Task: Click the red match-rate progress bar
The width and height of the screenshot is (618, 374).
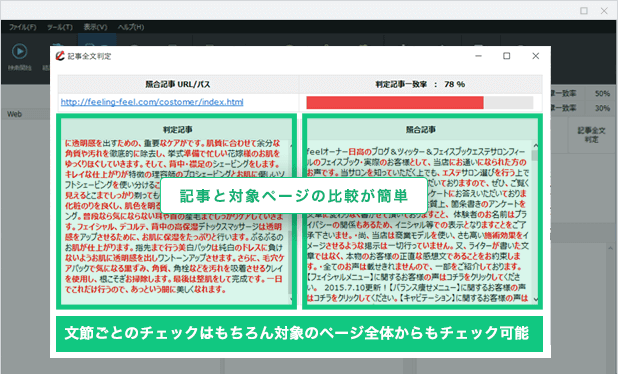Action: [x=395, y=102]
